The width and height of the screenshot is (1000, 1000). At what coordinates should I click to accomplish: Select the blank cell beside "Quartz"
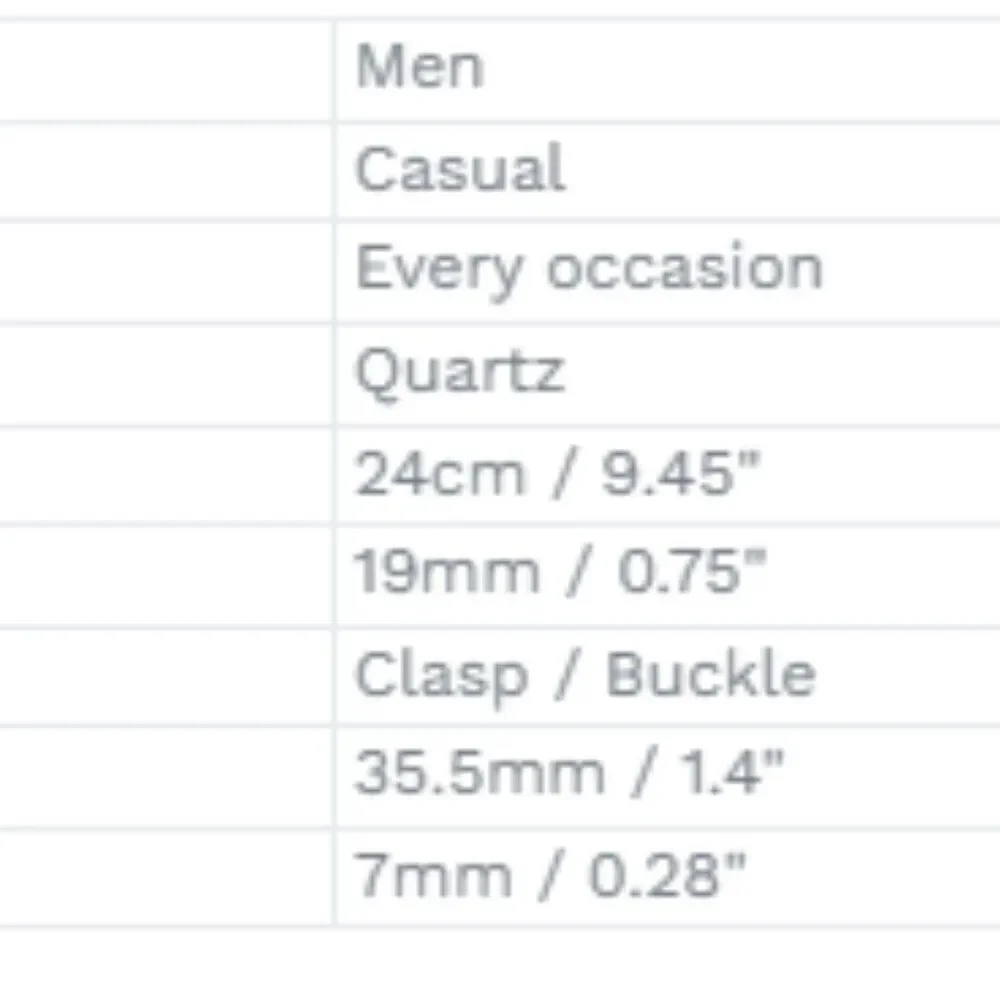tap(166, 375)
